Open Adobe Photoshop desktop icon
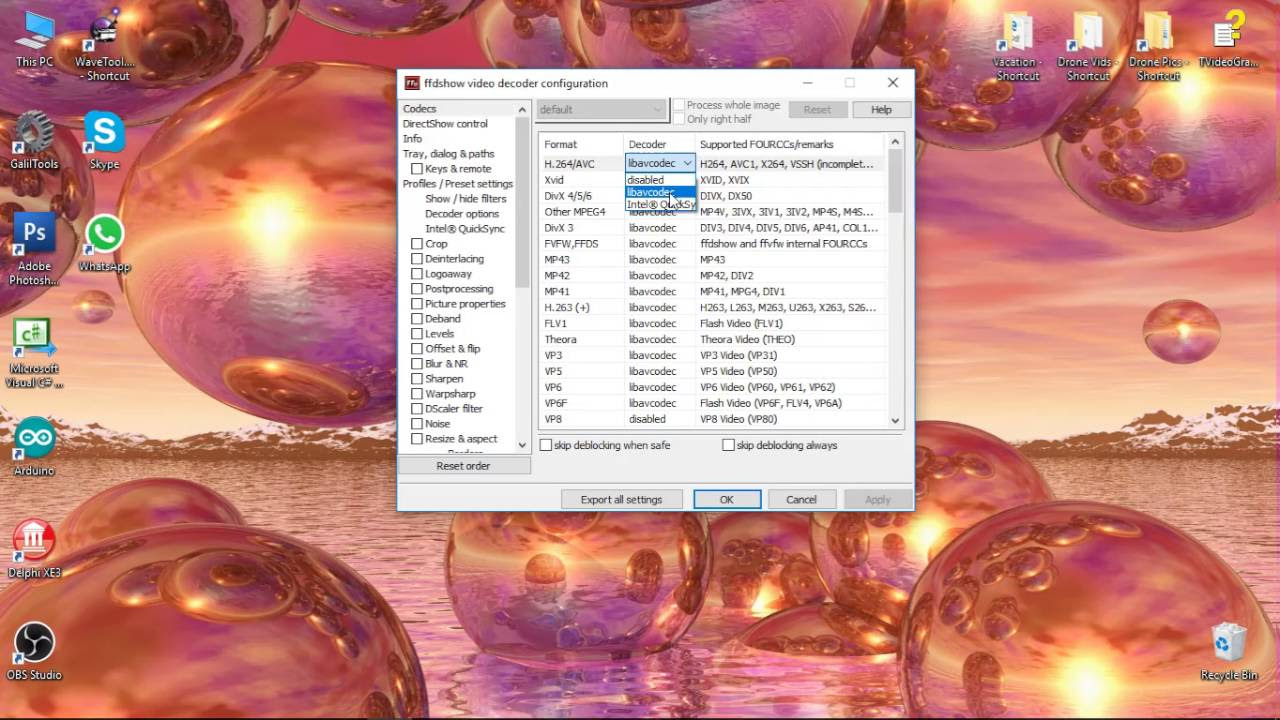Screen dimensions: 1280x720 34,250
